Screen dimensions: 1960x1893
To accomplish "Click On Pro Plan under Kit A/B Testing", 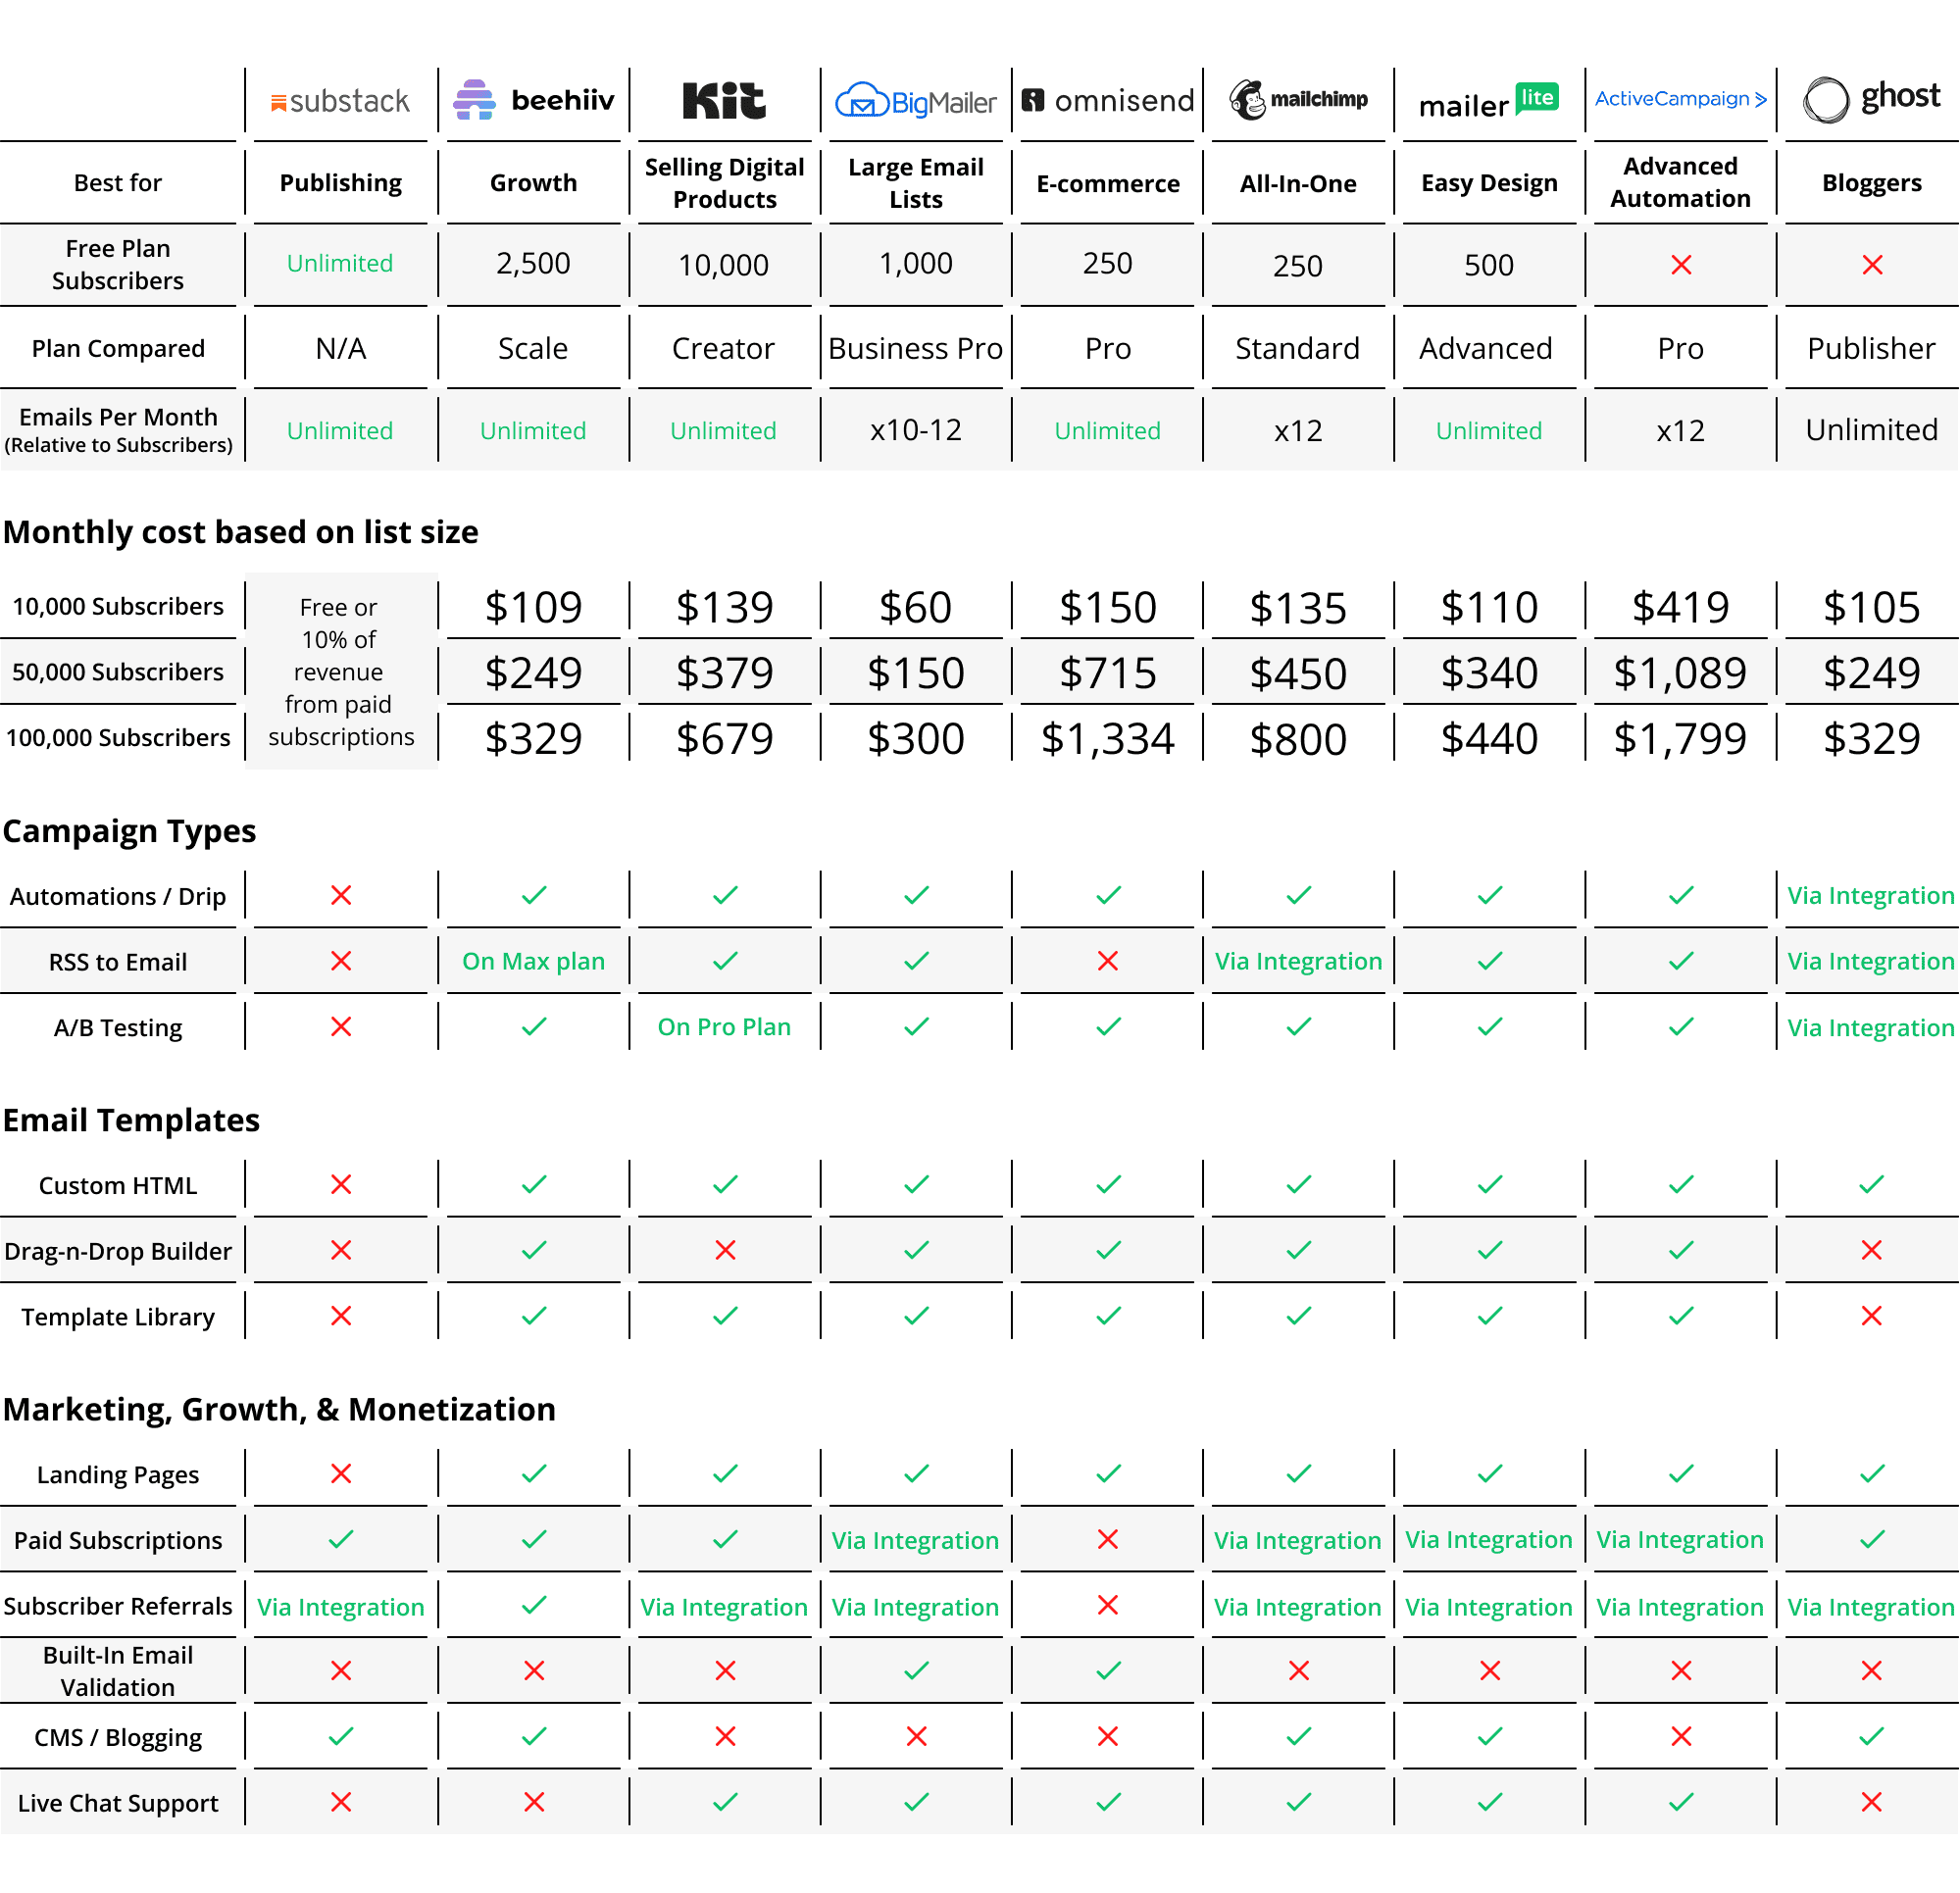I will click(x=723, y=1027).
